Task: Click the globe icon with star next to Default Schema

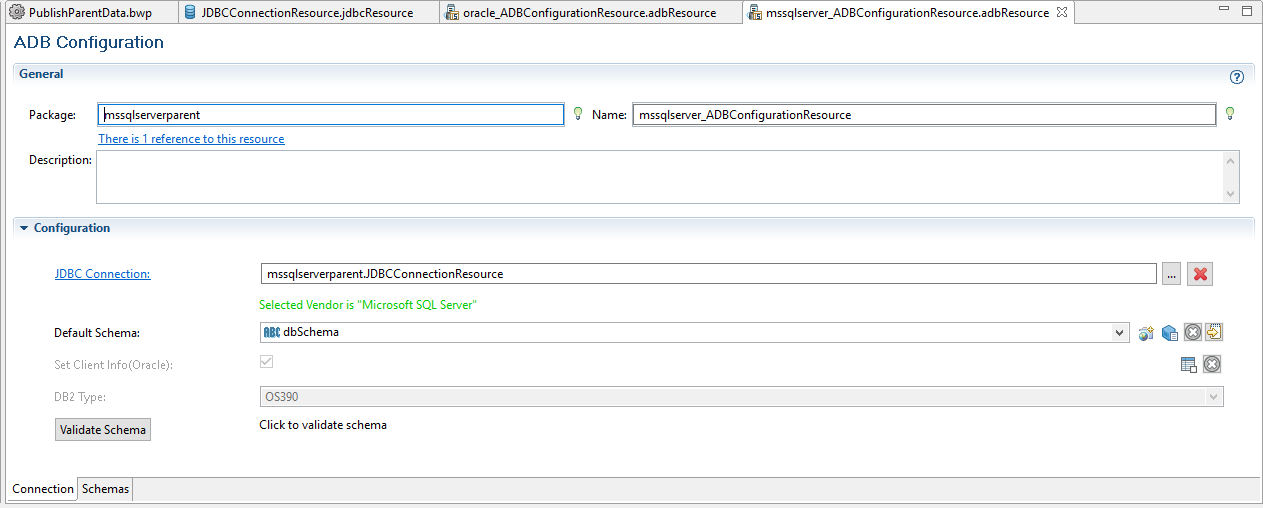Action: click(x=1147, y=333)
